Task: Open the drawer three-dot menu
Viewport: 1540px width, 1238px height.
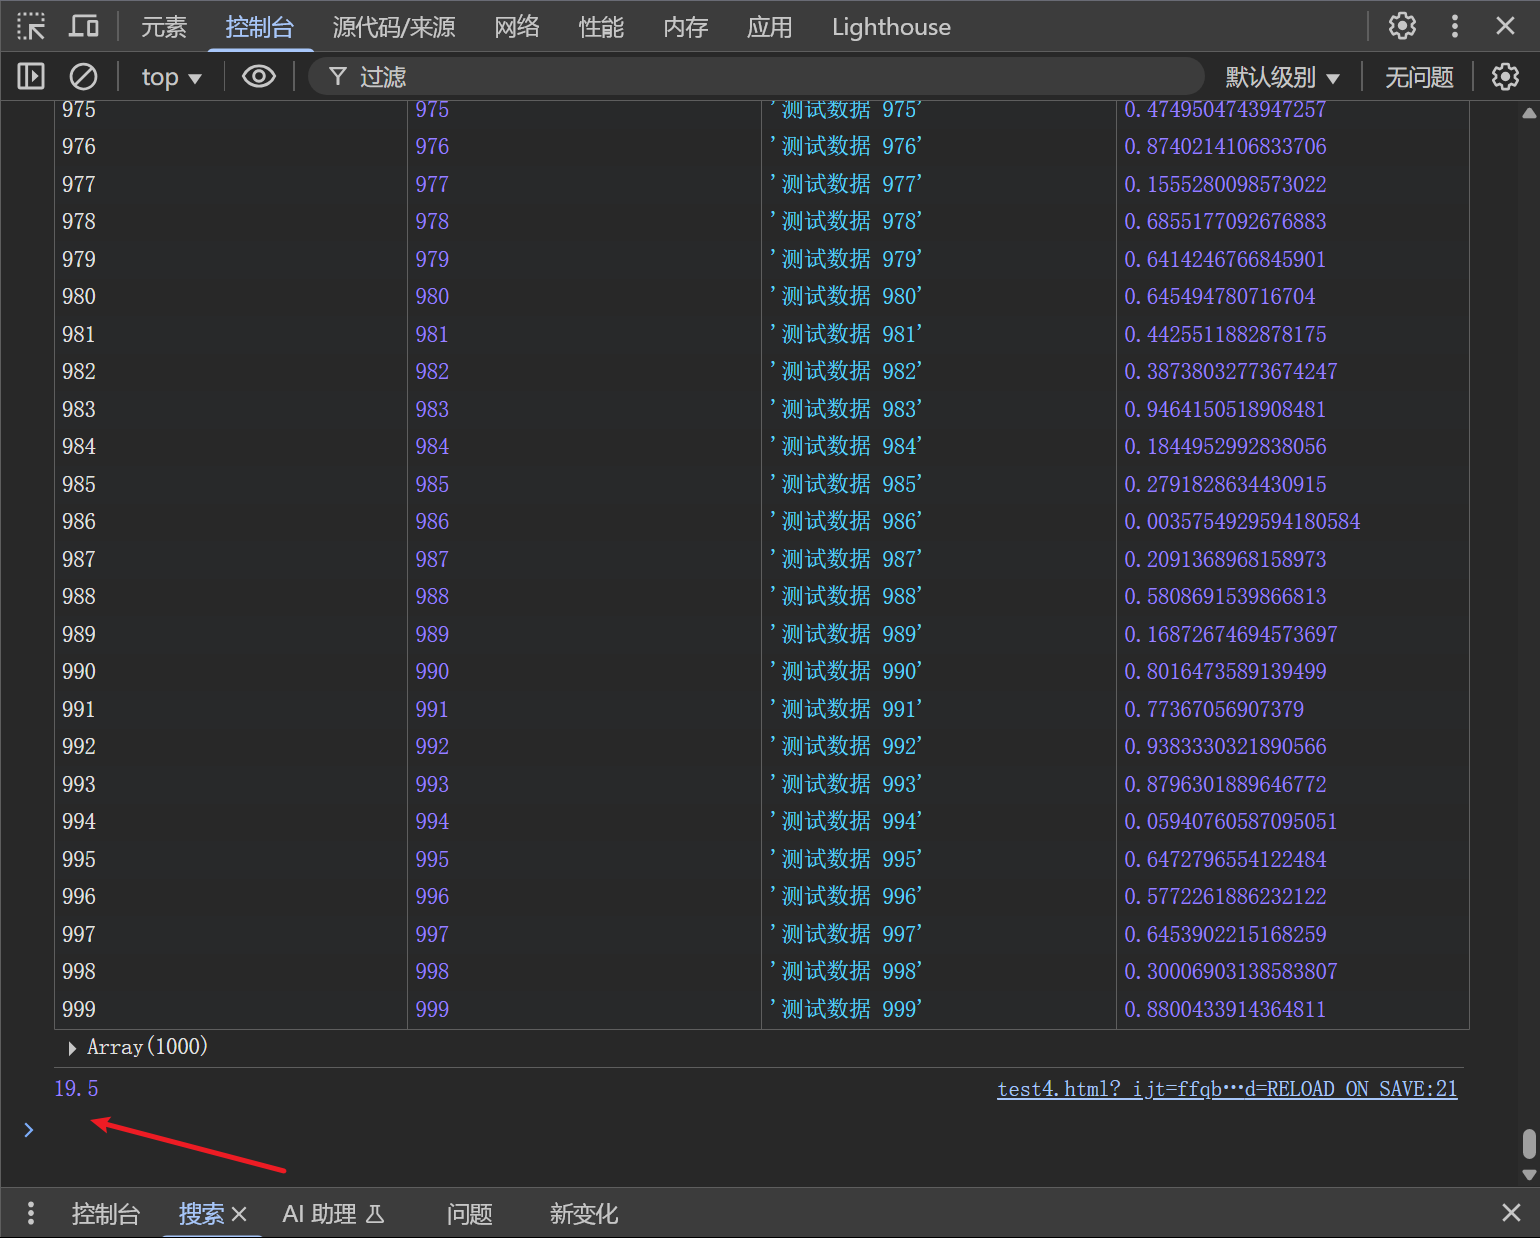Action: coord(31,1214)
